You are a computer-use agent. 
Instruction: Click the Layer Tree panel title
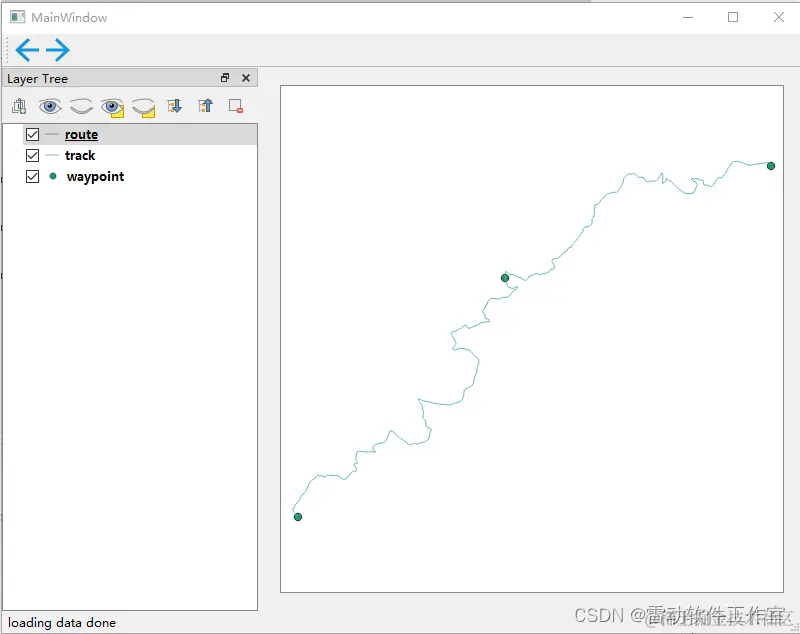37,79
